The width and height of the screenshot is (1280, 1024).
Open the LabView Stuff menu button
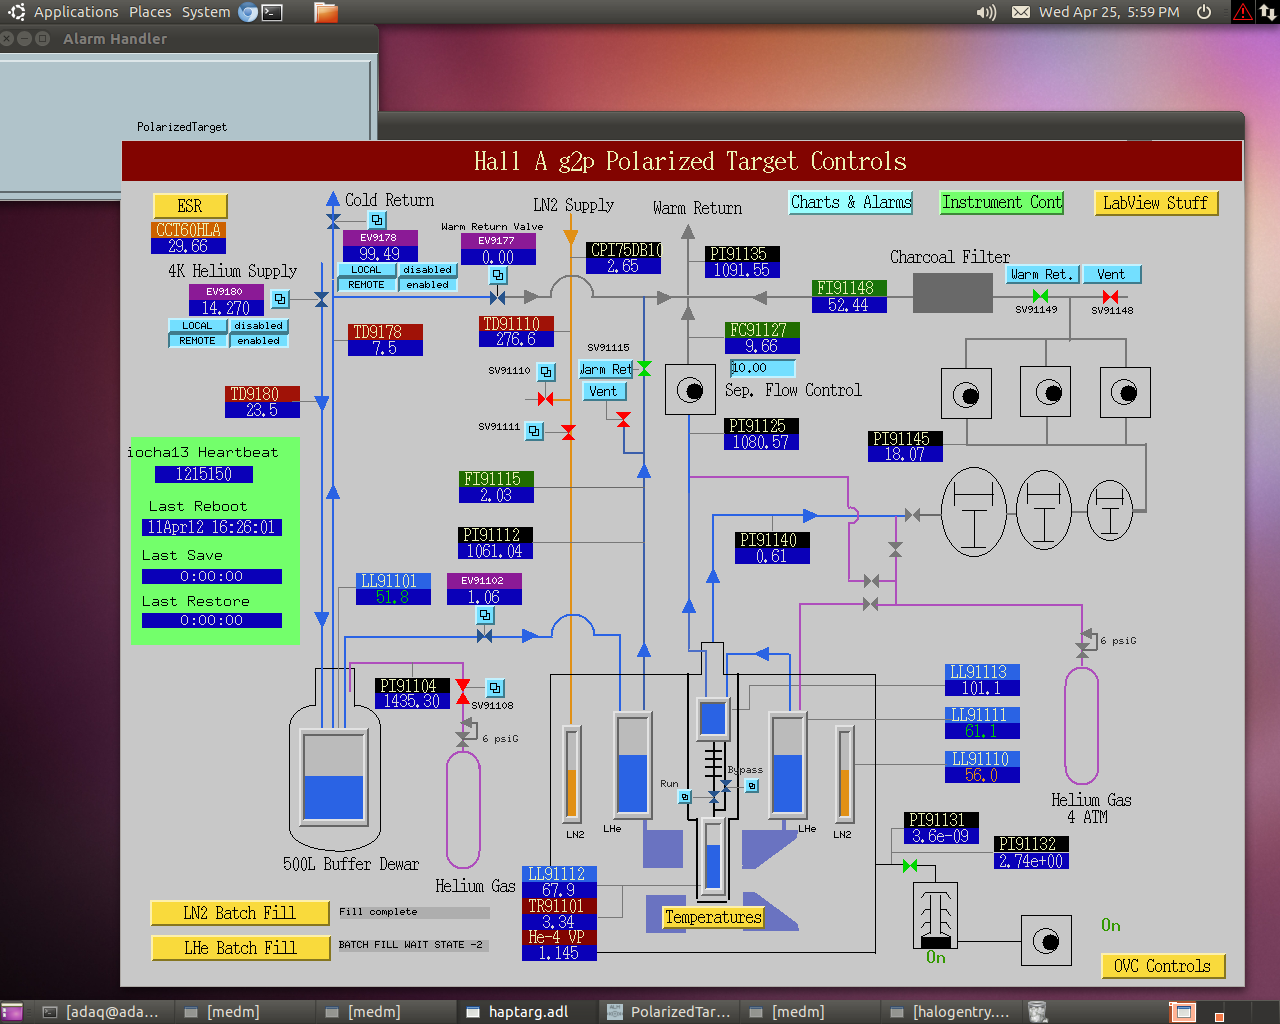coord(1156,203)
